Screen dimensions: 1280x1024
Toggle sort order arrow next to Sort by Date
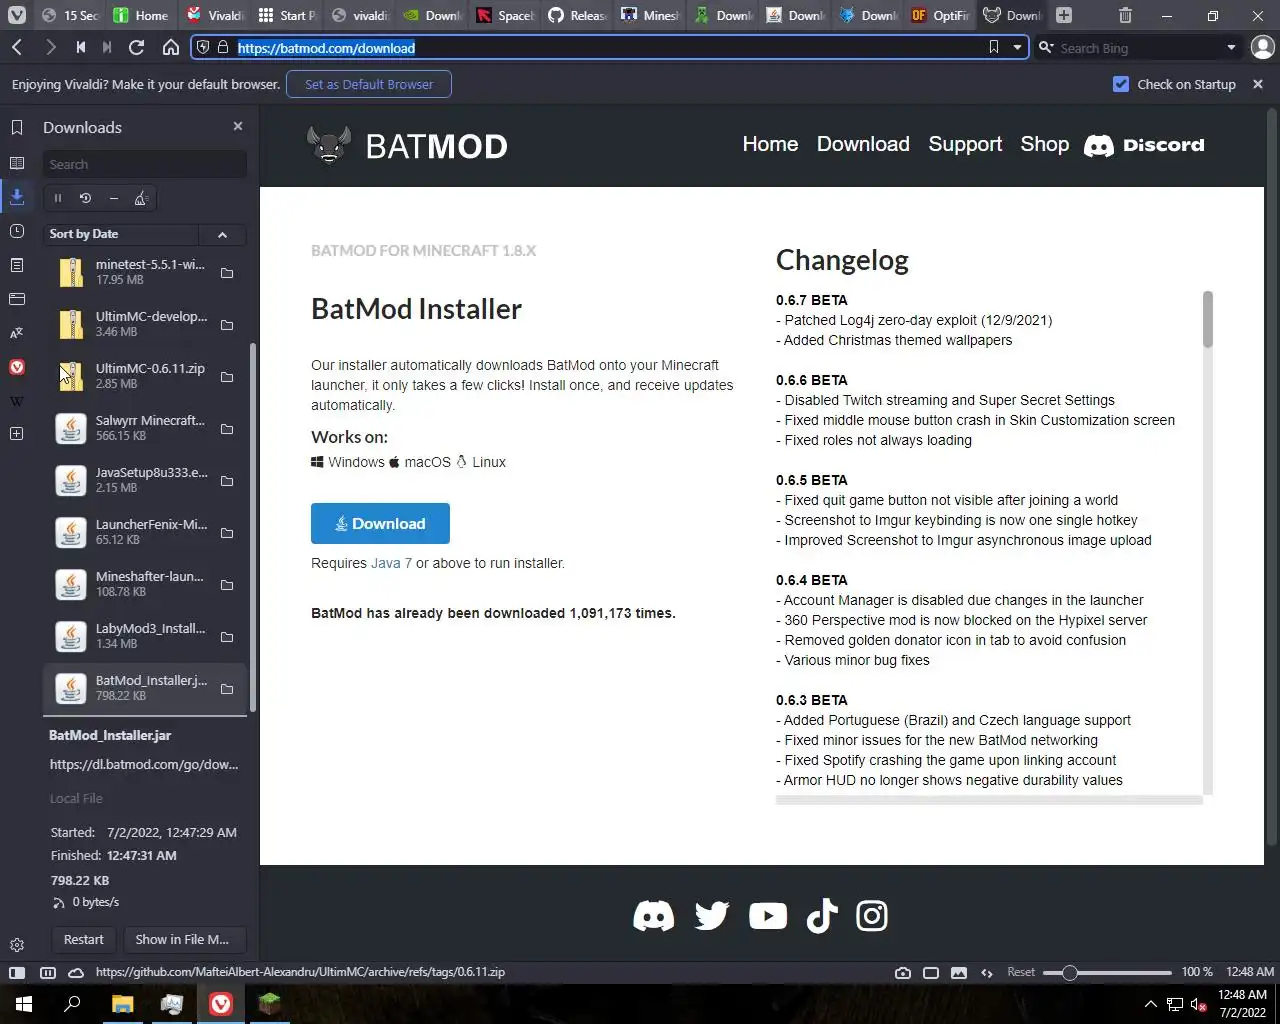click(x=222, y=234)
